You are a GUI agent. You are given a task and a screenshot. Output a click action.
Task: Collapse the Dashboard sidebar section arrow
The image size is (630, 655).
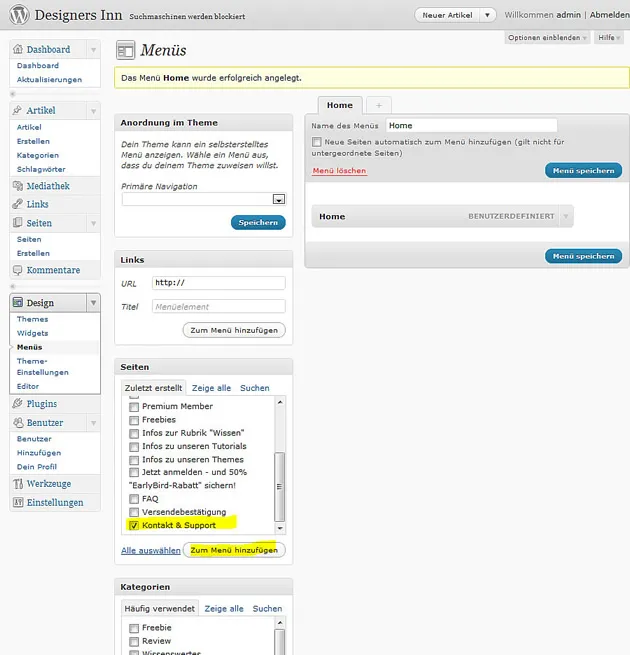[93, 50]
